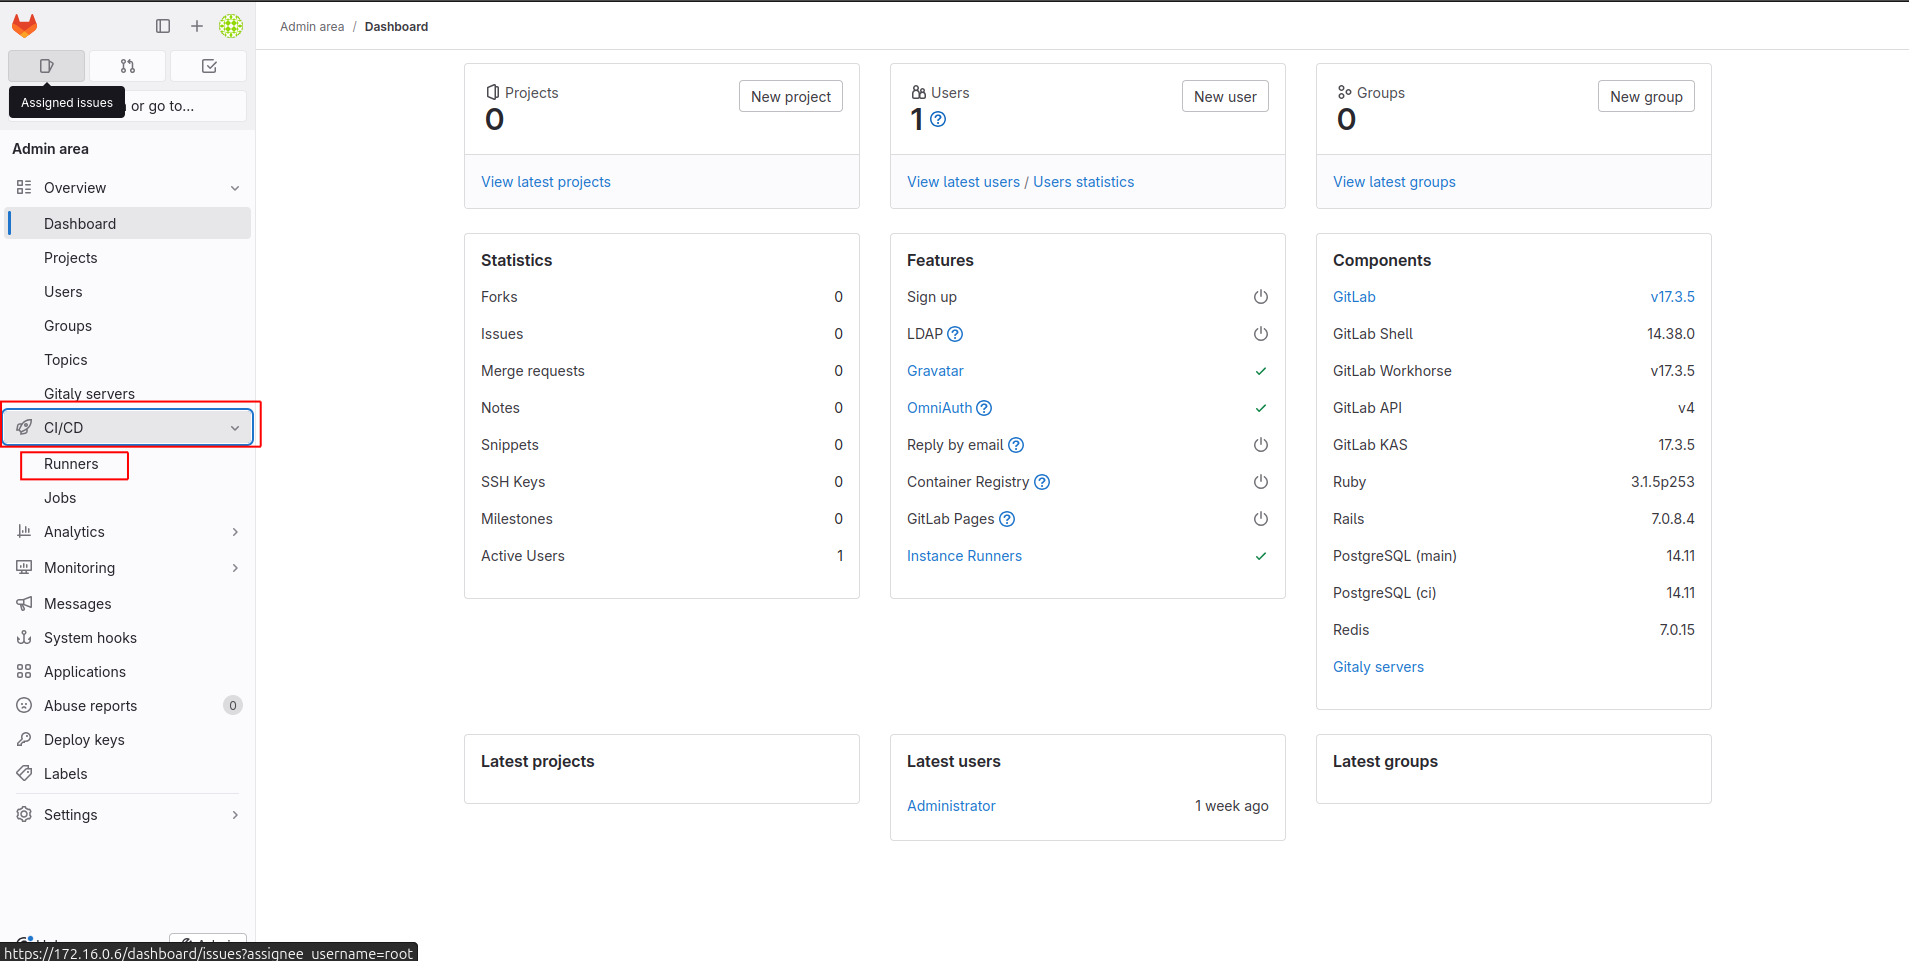Image resolution: width=1909 pixels, height=961 pixels.
Task: Click the GitLab Pages power status icon
Action: pos(1261,519)
